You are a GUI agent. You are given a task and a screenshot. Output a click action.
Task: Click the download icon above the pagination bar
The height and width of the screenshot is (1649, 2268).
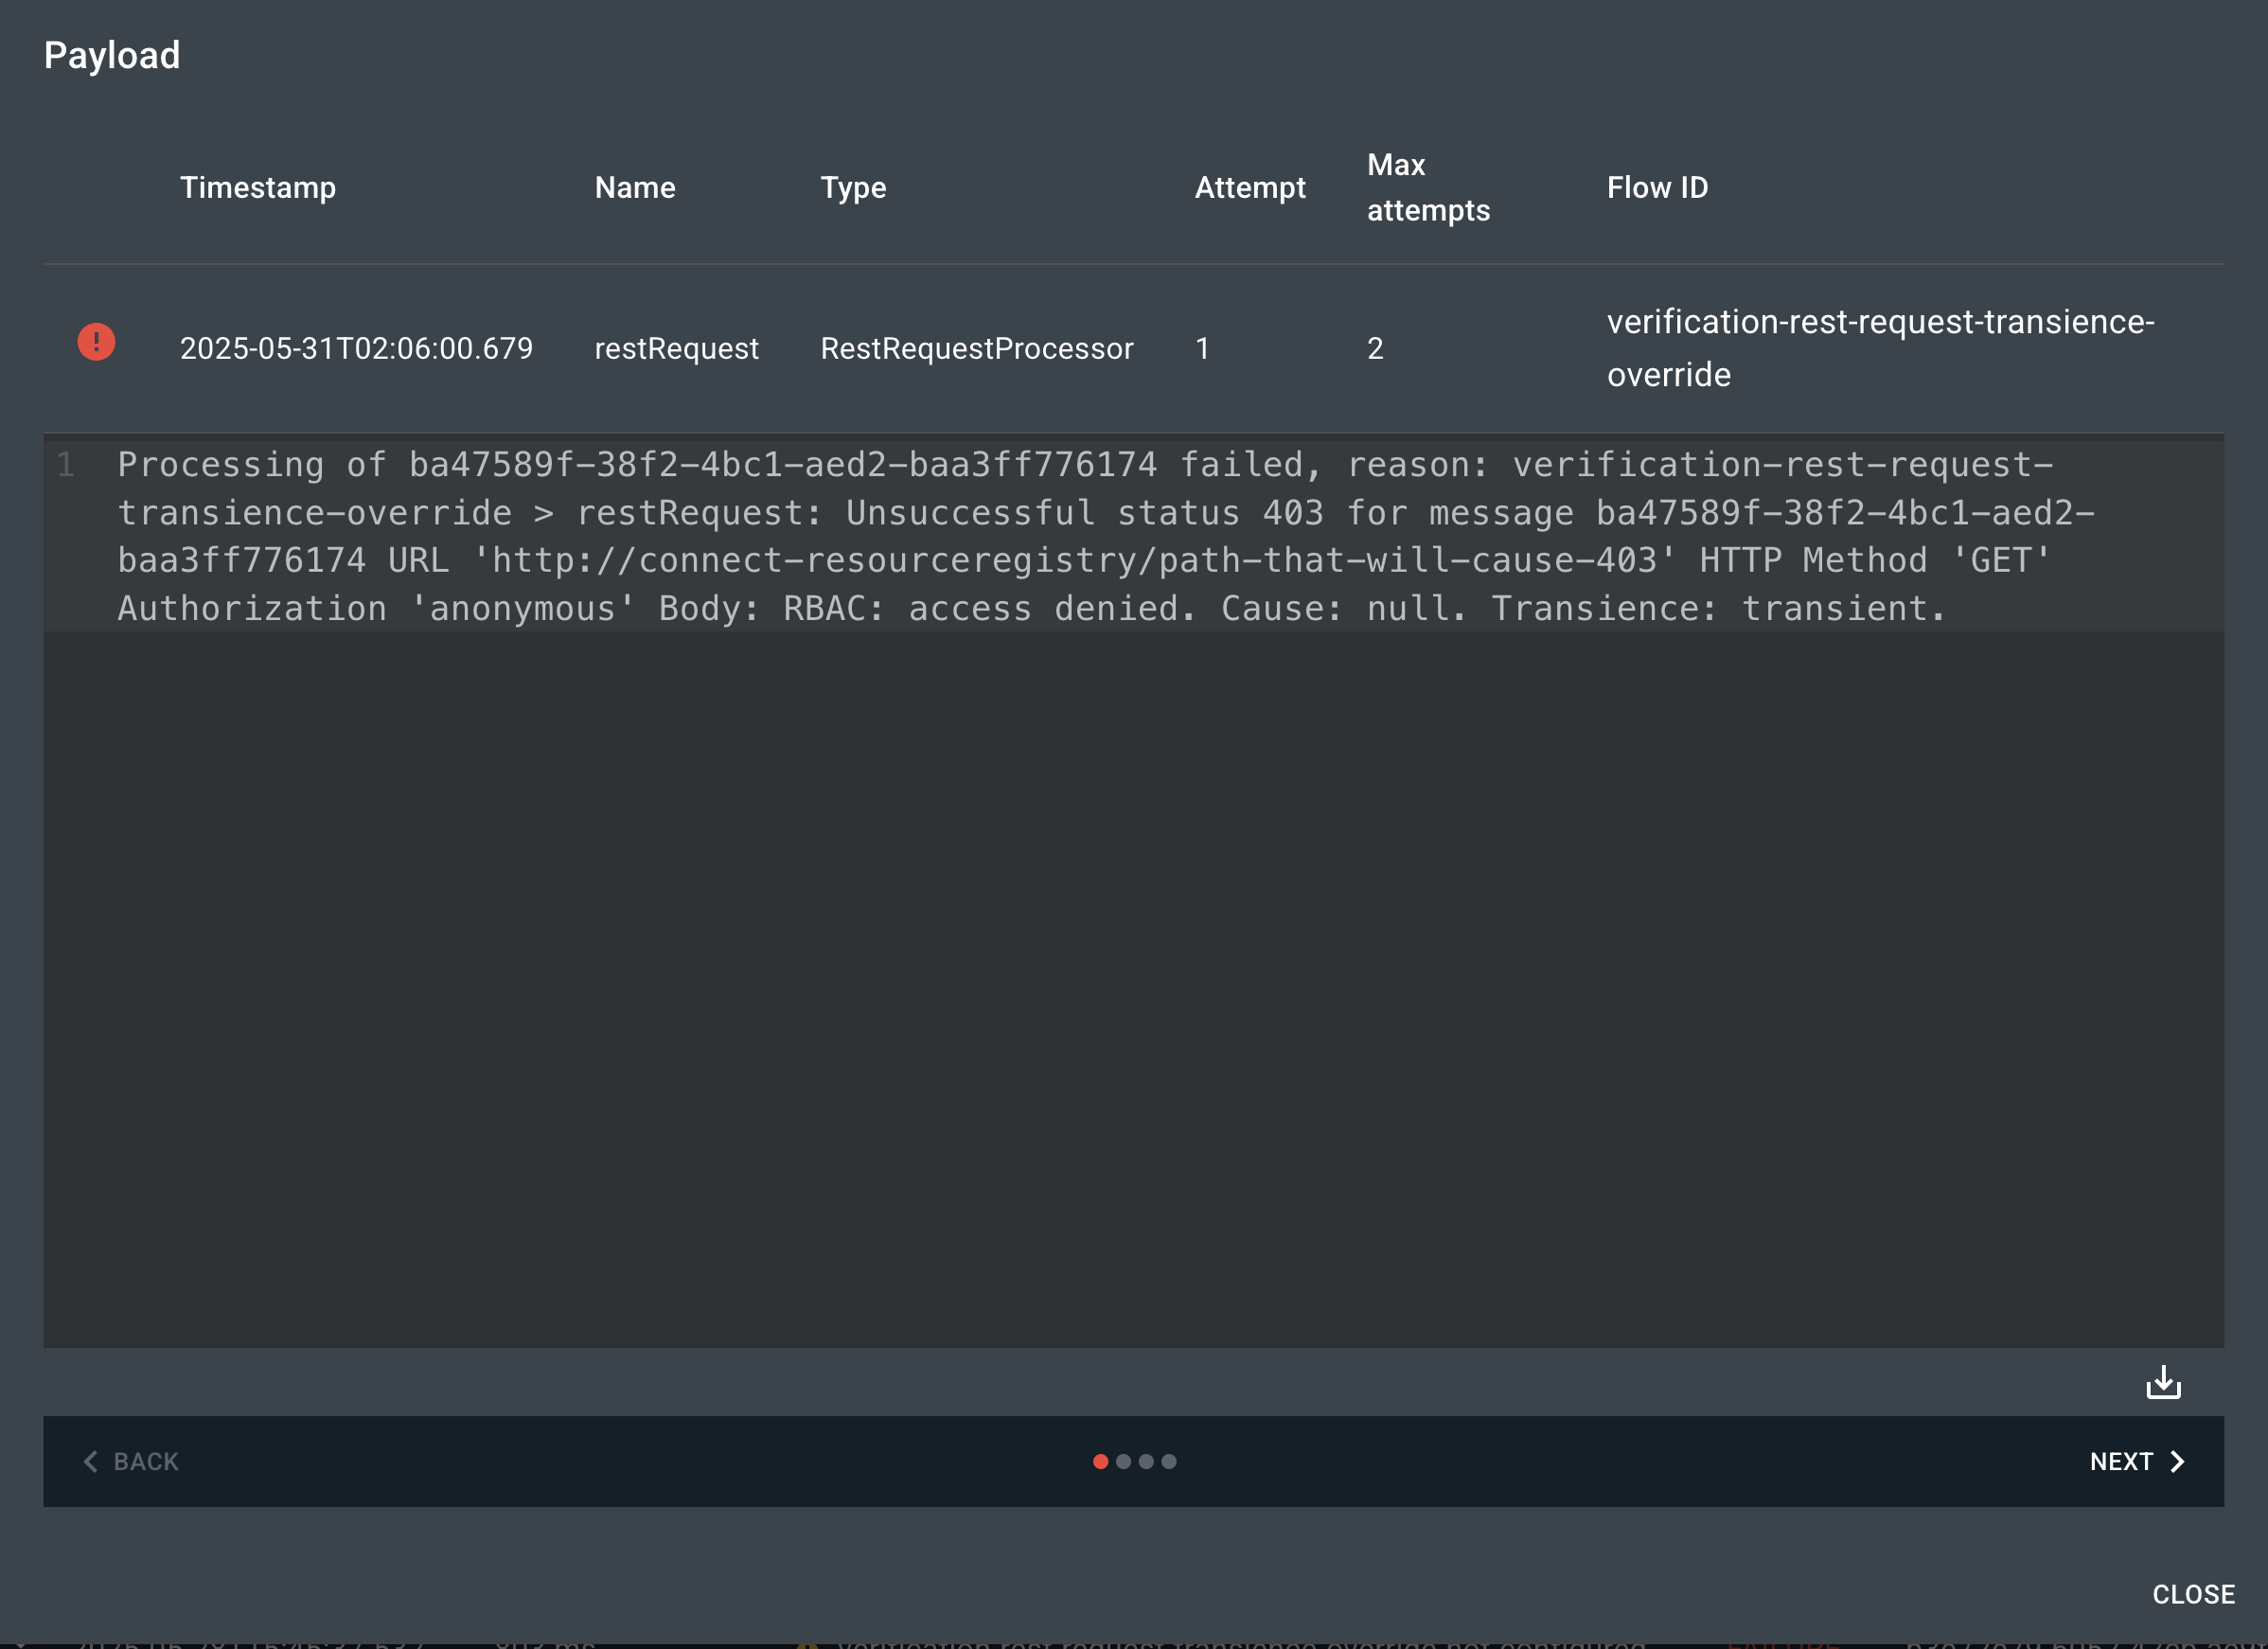[2163, 1383]
